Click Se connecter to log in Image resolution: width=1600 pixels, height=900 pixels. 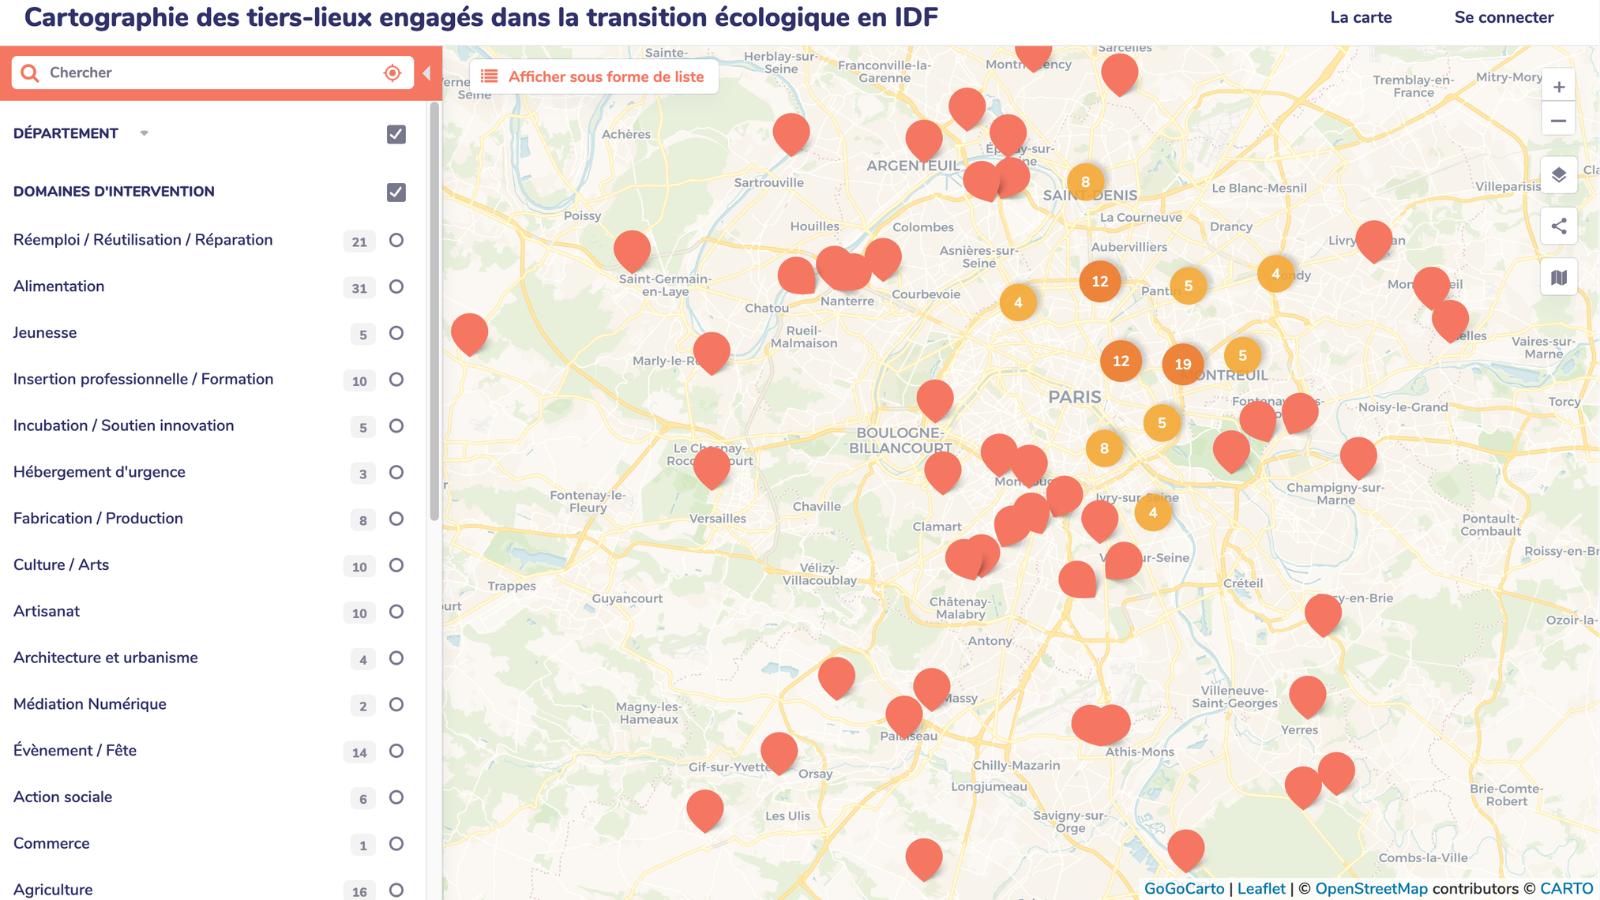click(x=1503, y=17)
